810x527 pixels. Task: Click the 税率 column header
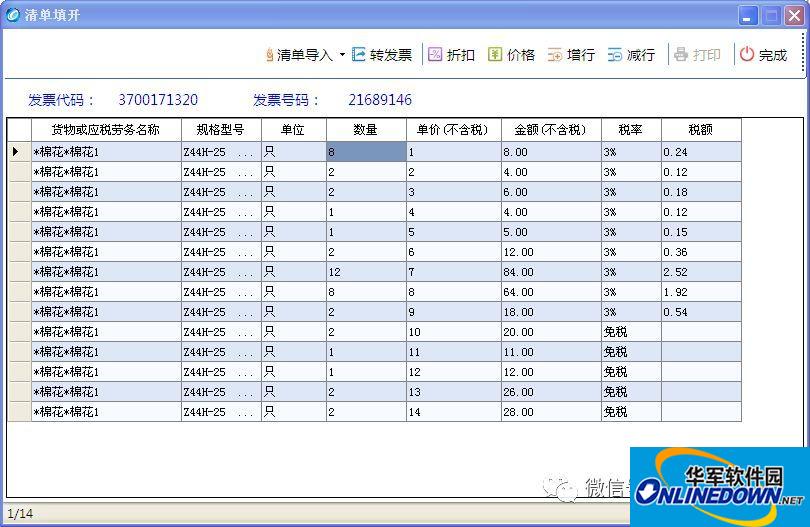click(x=630, y=130)
